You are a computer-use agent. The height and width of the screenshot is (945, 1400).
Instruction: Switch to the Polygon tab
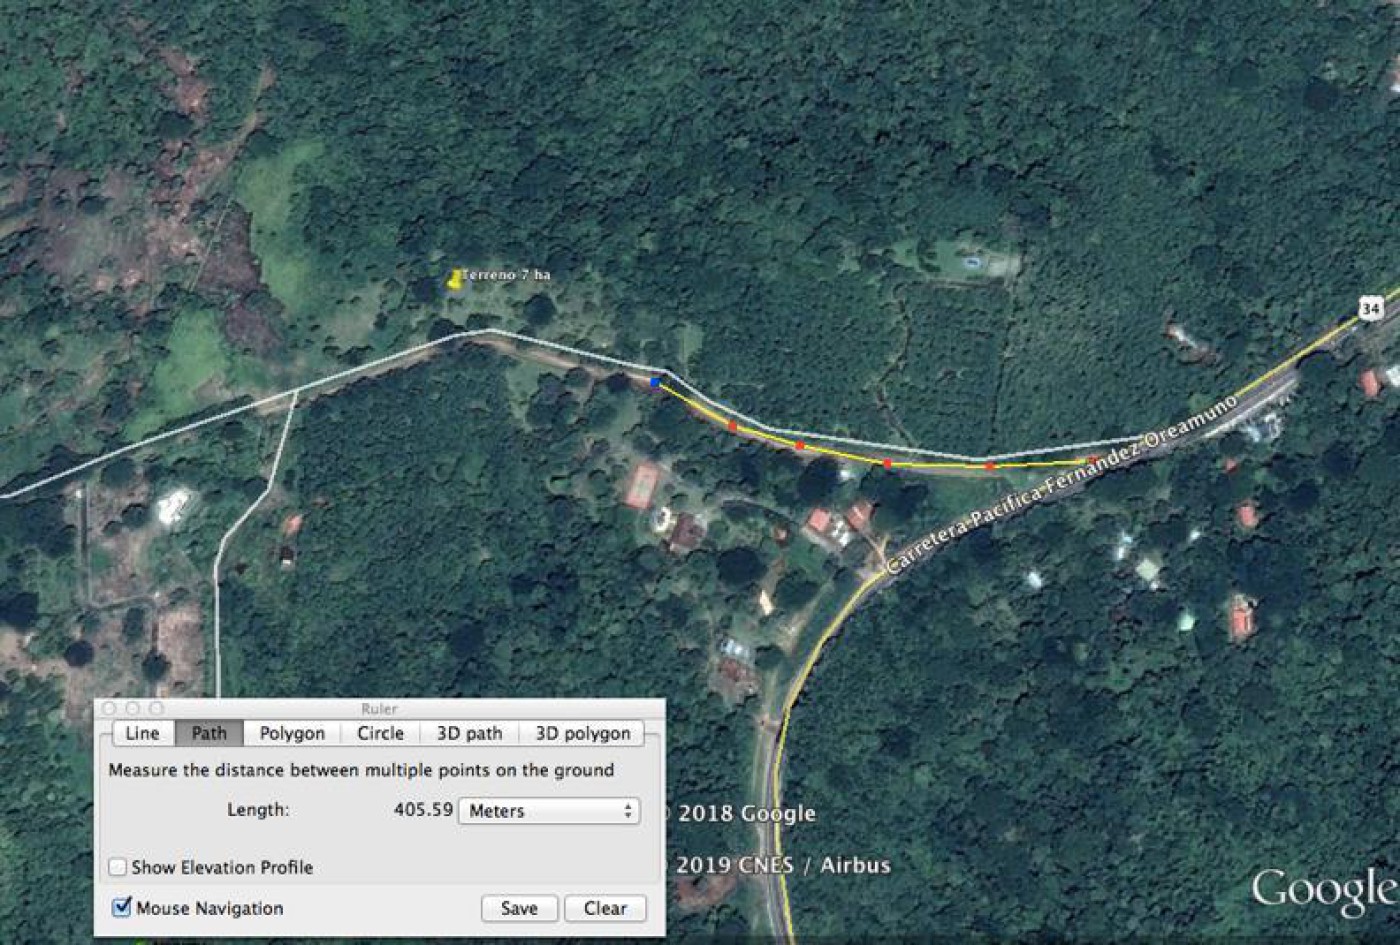coord(292,733)
